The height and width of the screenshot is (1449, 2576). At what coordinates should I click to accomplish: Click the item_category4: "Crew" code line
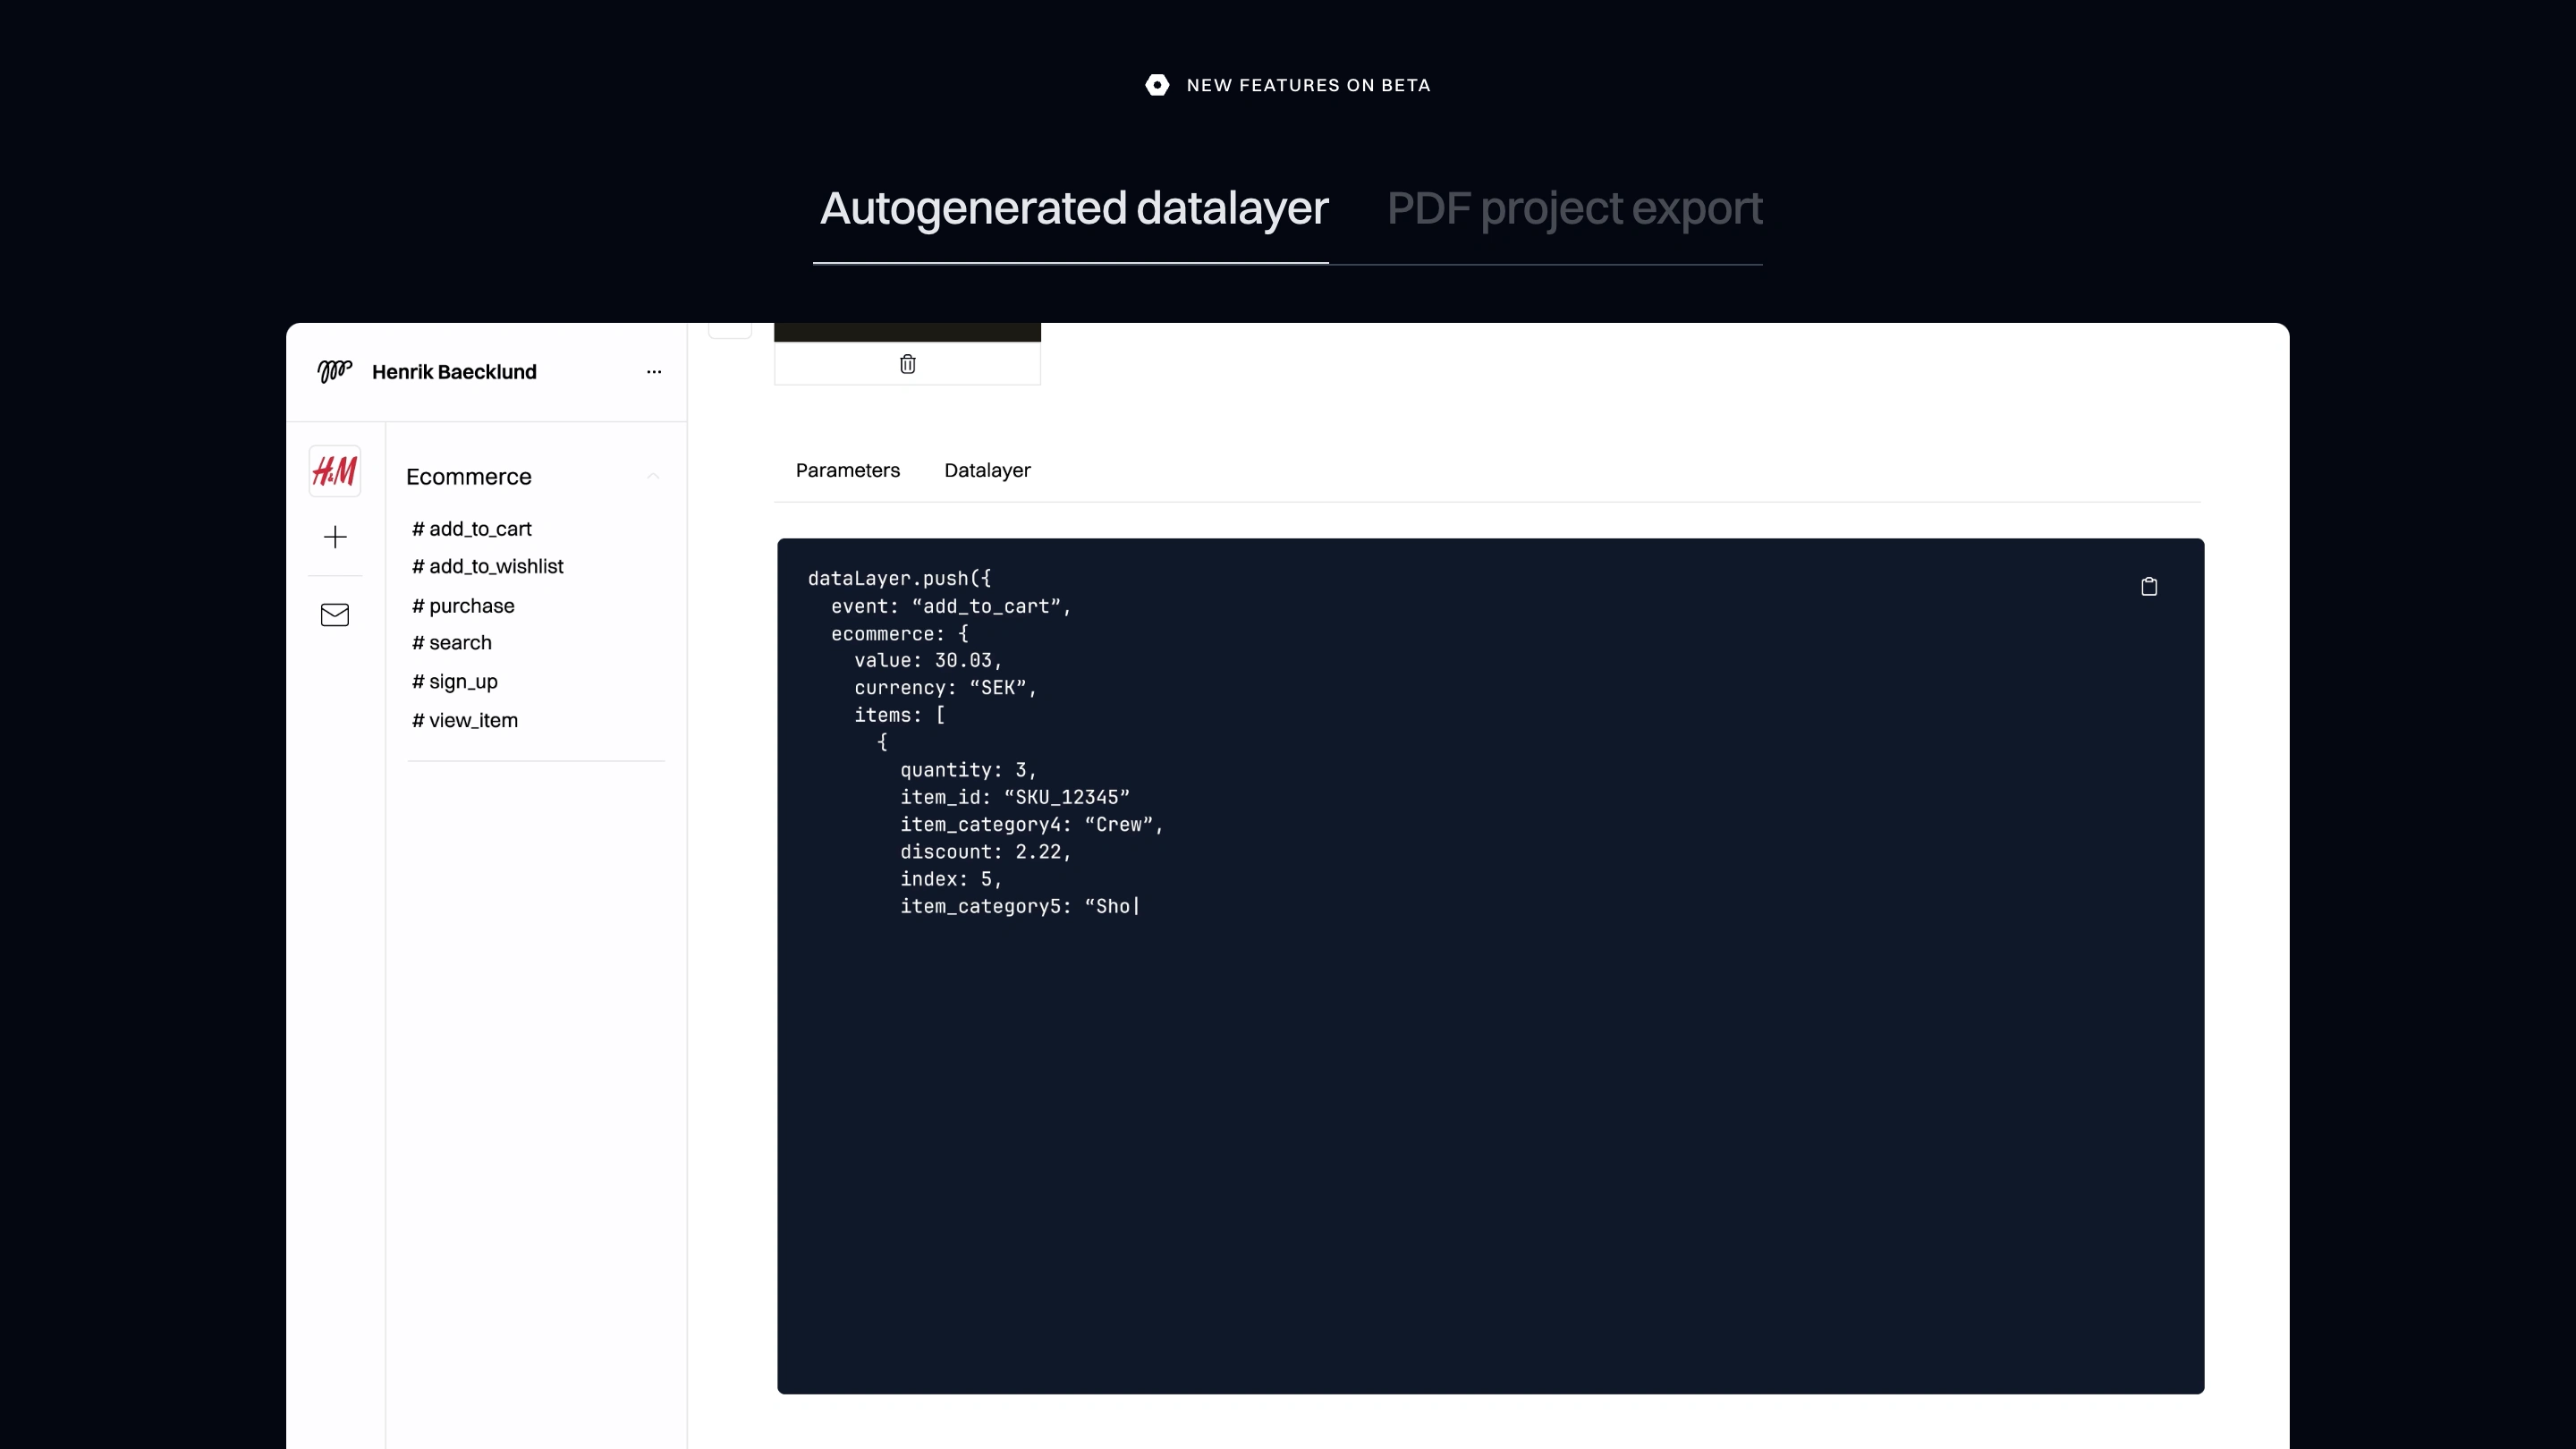click(1031, 824)
